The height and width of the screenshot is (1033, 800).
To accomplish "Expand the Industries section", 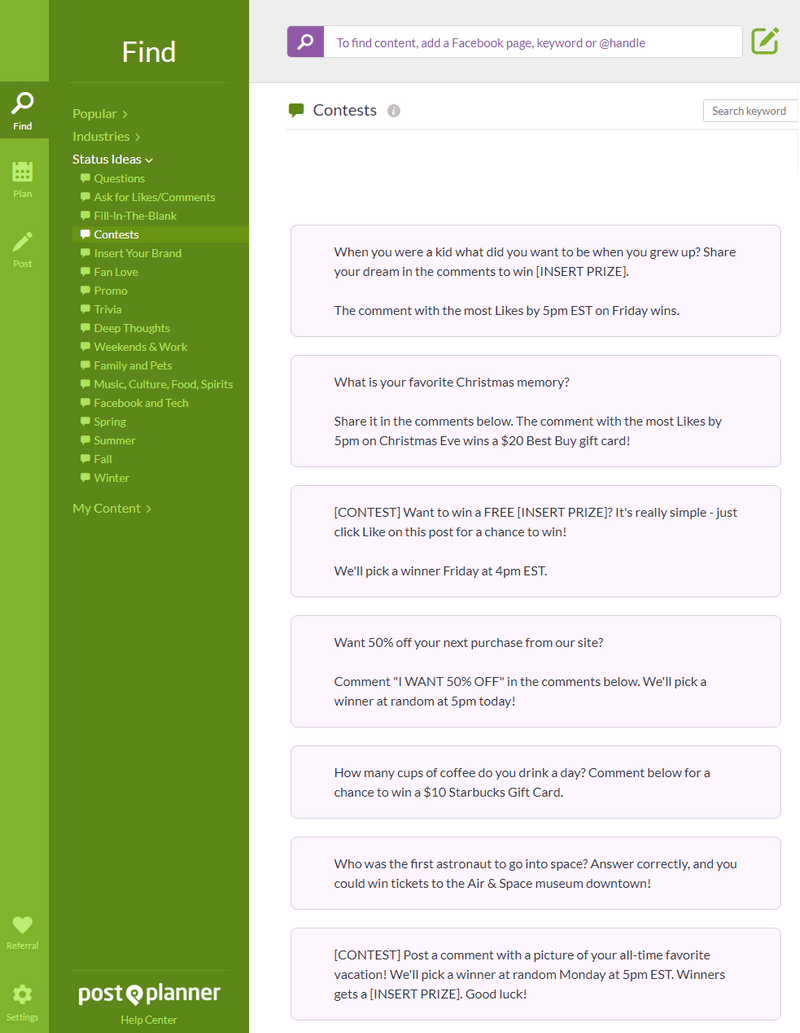I will click(x=106, y=136).
